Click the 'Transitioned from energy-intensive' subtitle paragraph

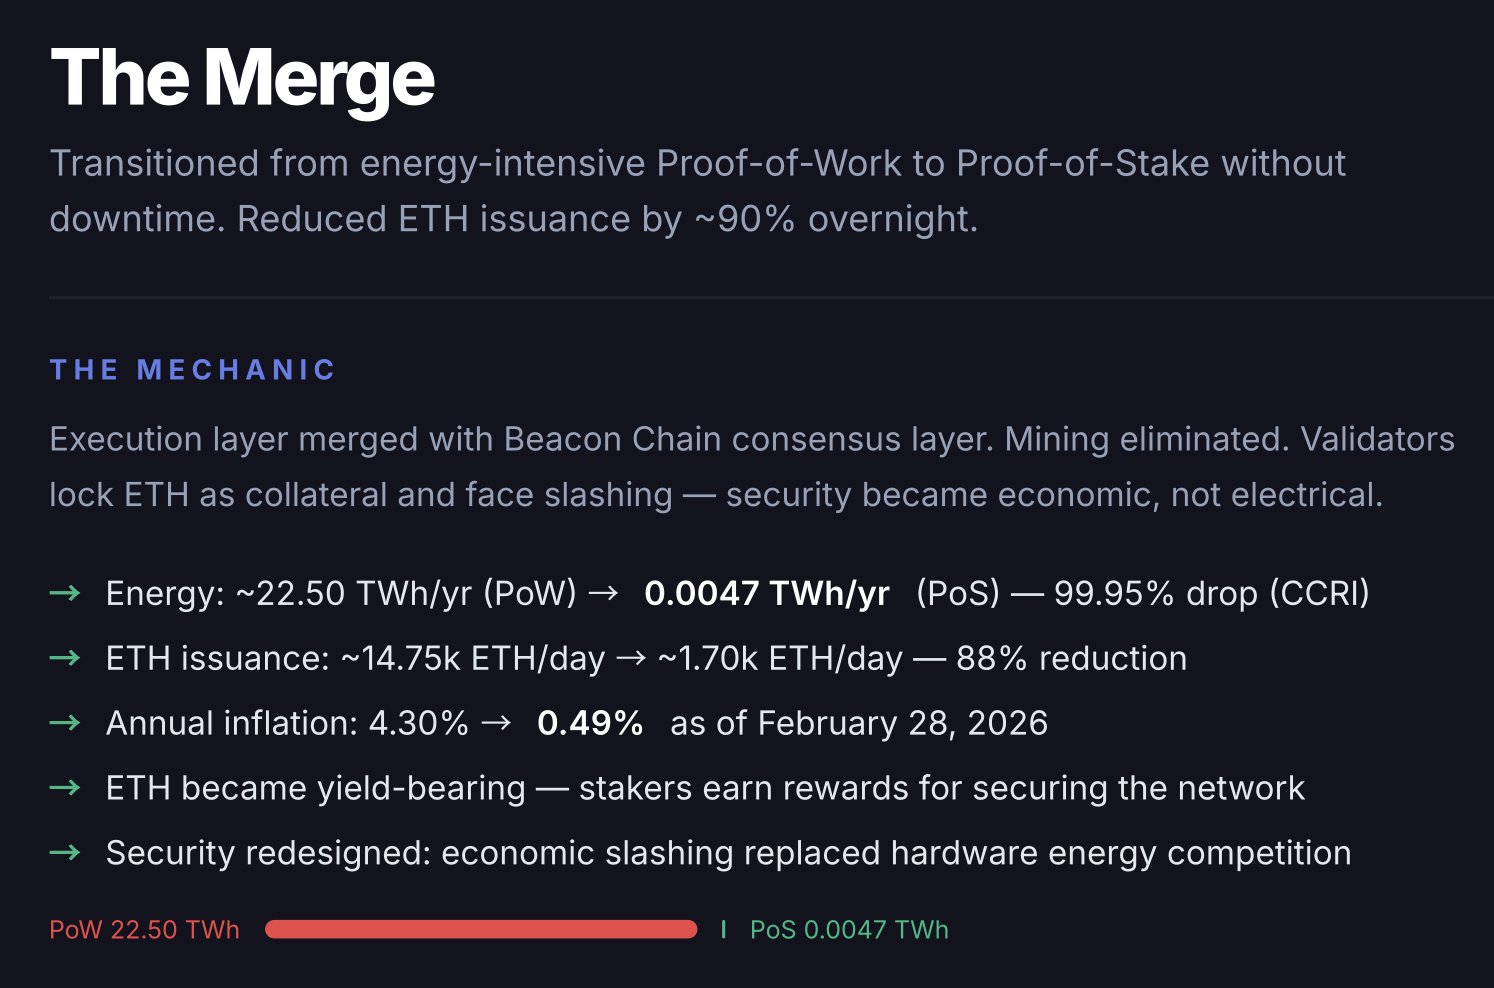(697, 191)
